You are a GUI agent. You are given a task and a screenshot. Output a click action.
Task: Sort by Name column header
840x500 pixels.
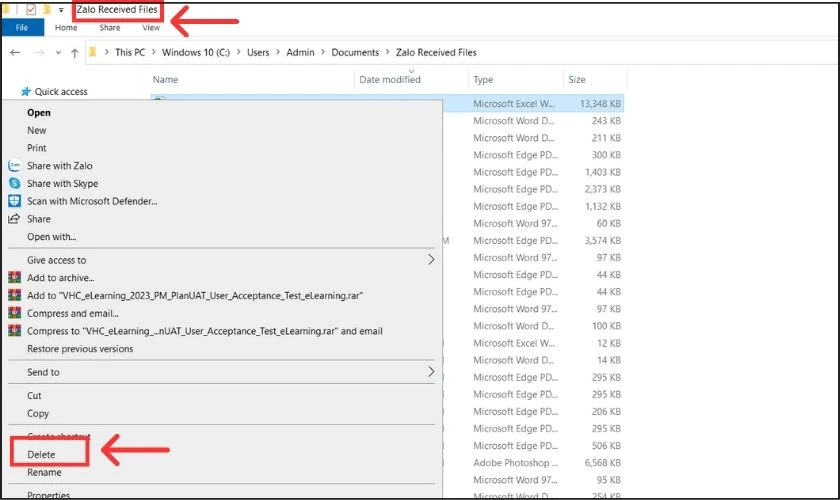point(165,79)
